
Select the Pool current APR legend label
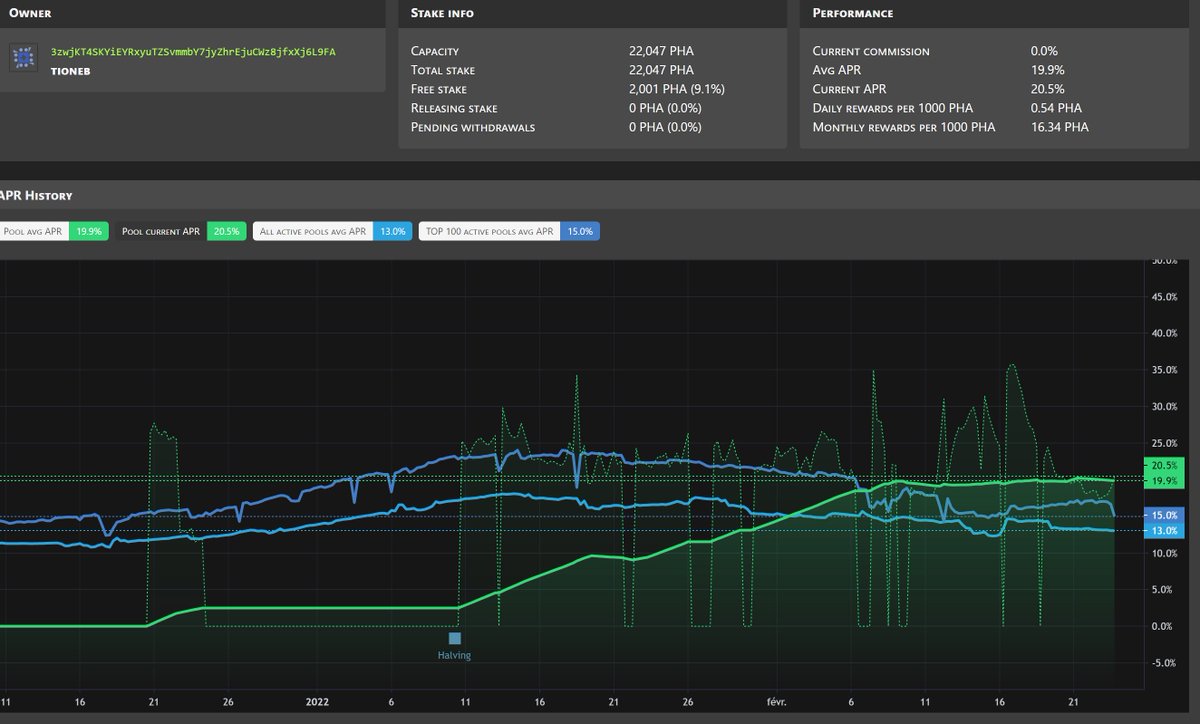click(160, 230)
